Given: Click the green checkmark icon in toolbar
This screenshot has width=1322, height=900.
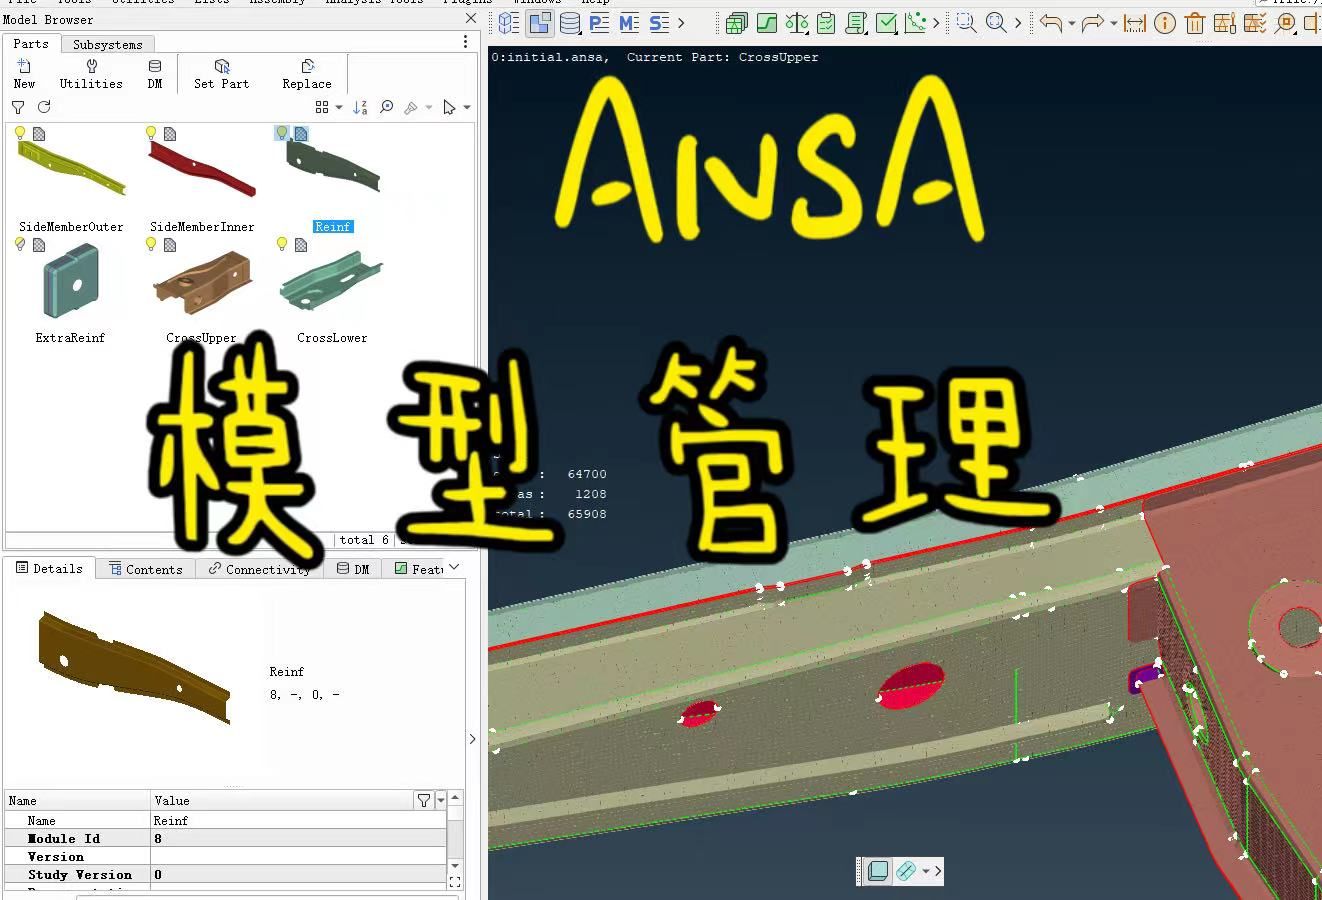Looking at the screenshot, I should (x=886, y=23).
